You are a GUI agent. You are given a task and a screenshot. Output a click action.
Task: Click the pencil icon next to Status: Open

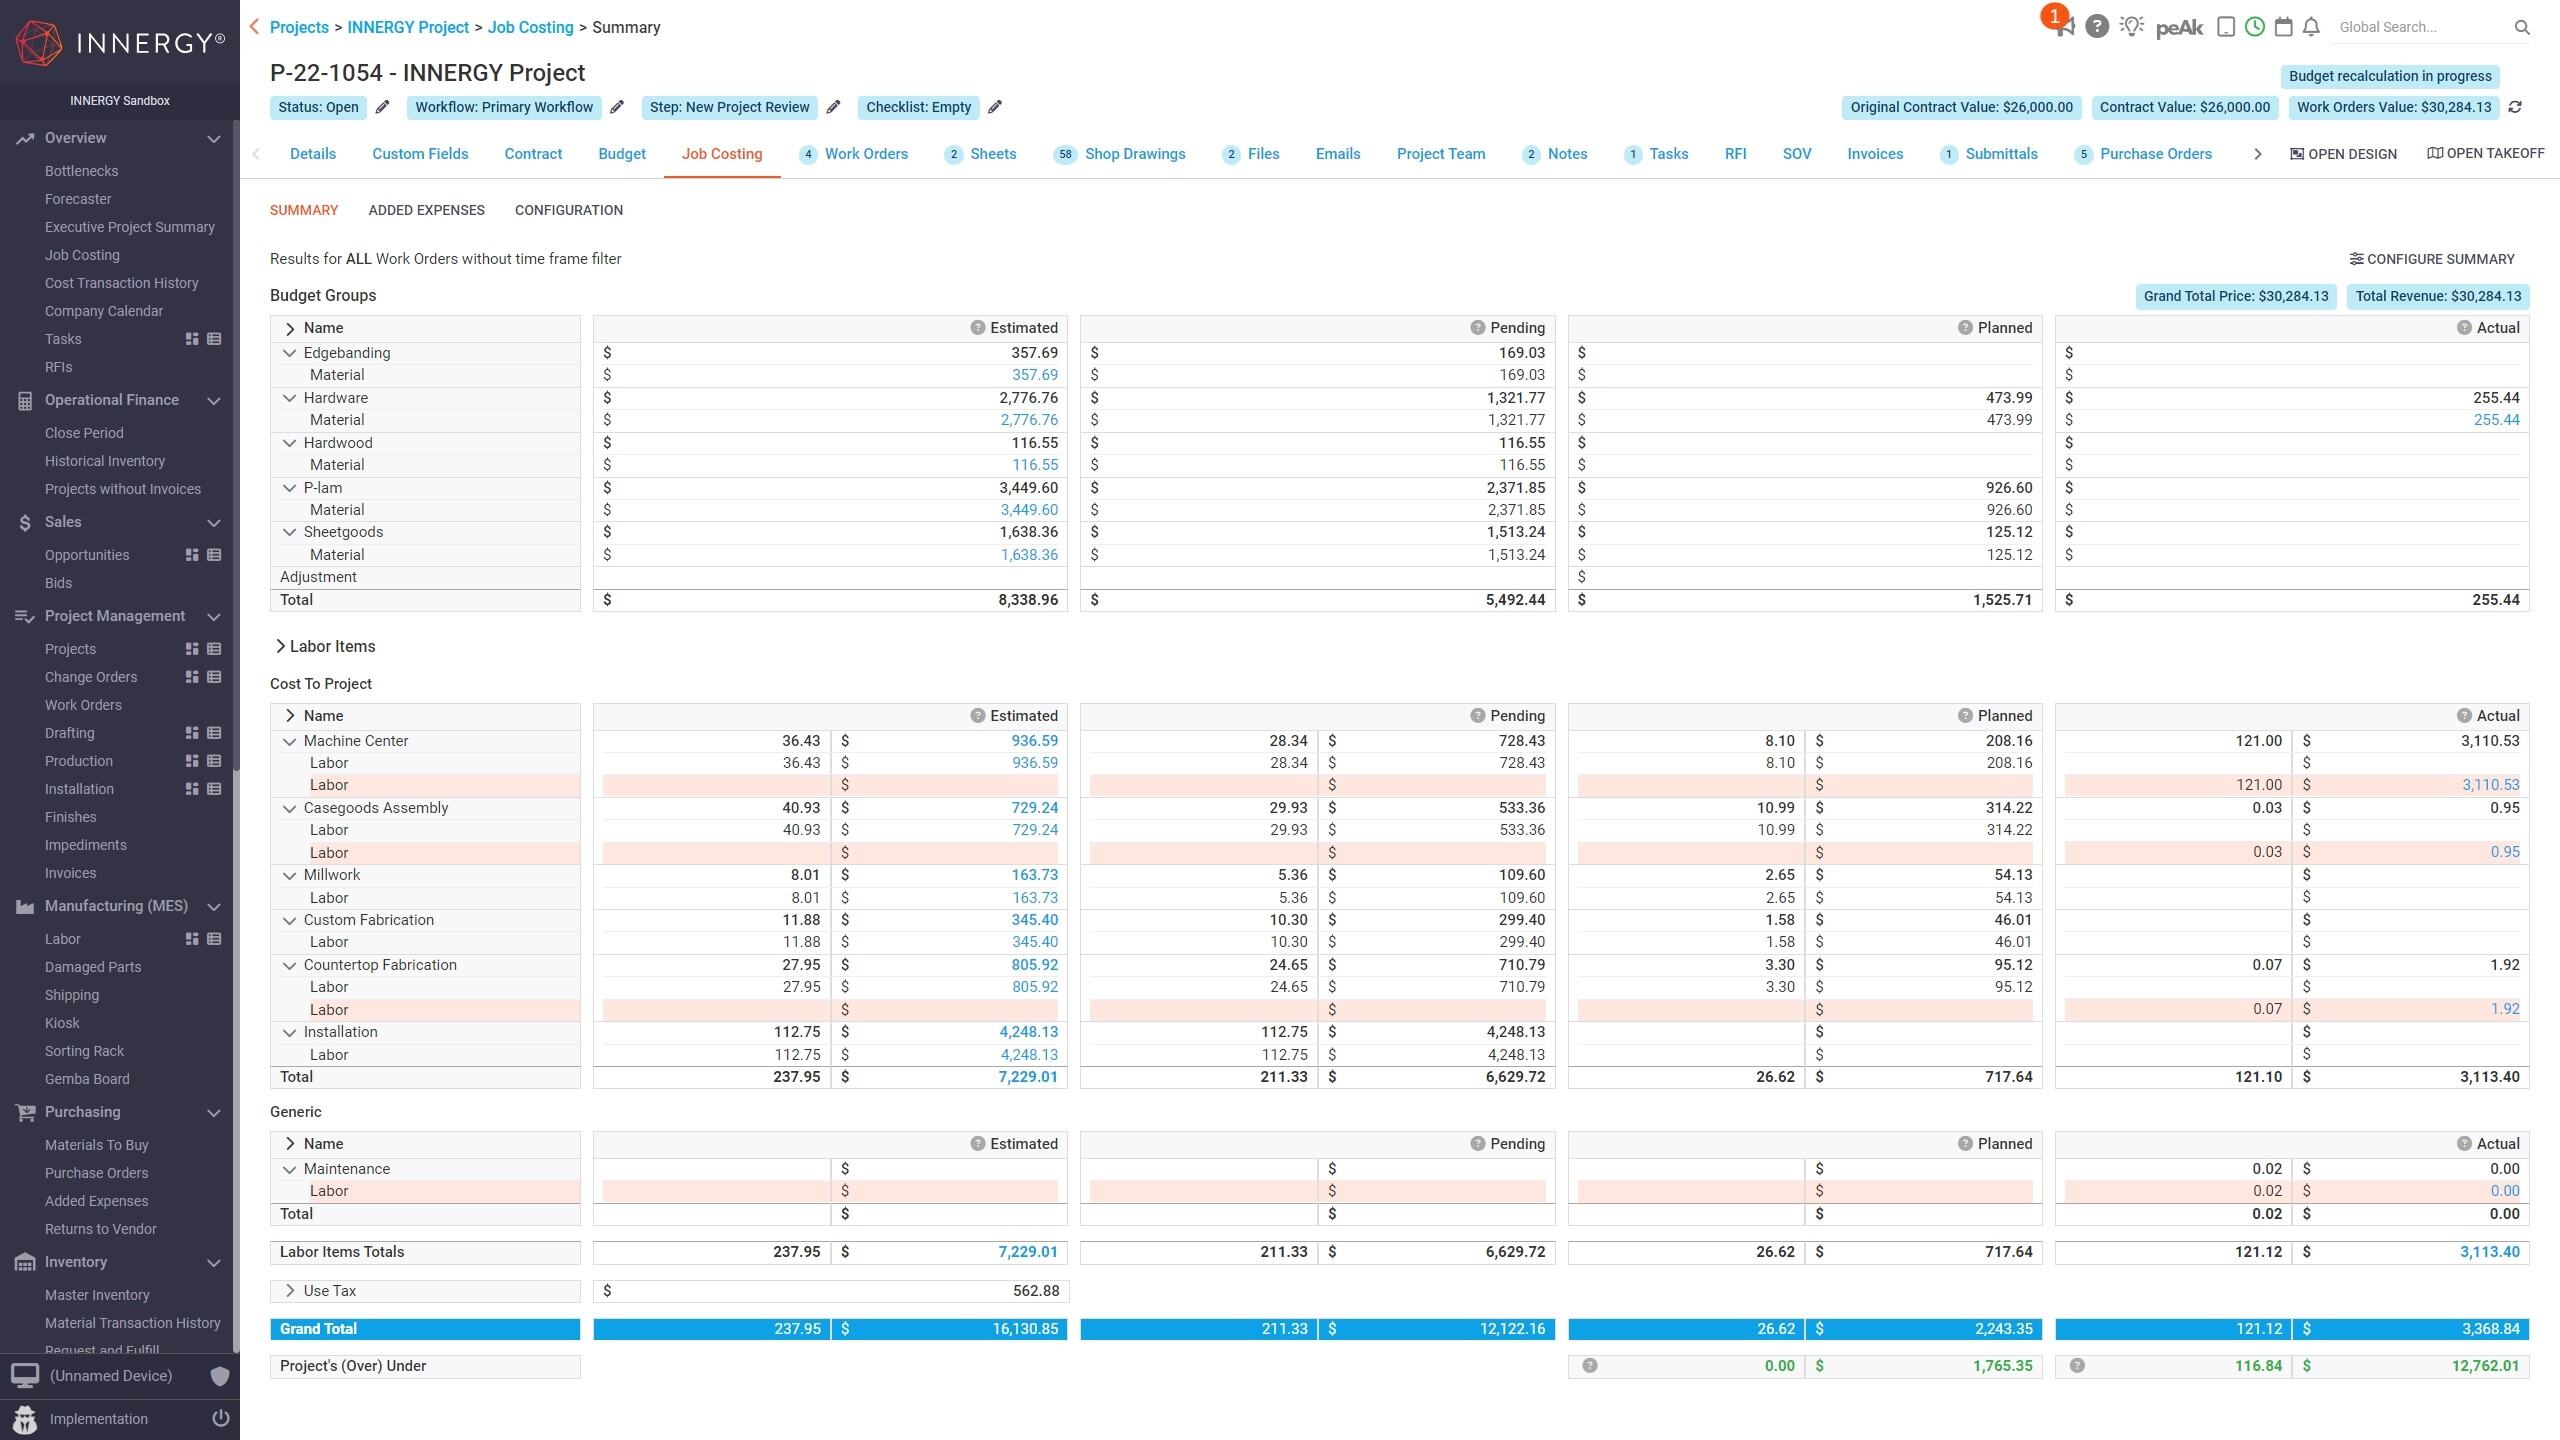pyautogui.click(x=382, y=107)
